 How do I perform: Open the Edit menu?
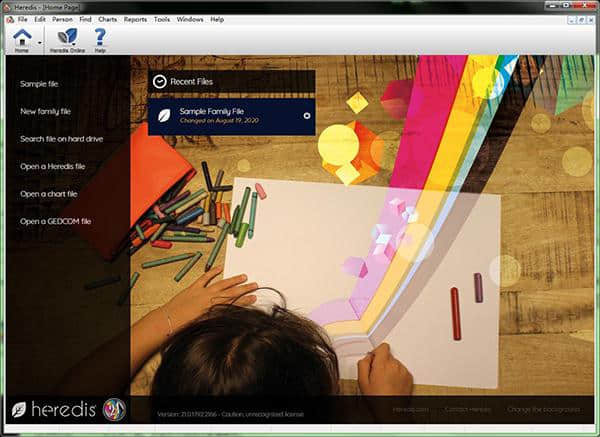pos(40,19)
